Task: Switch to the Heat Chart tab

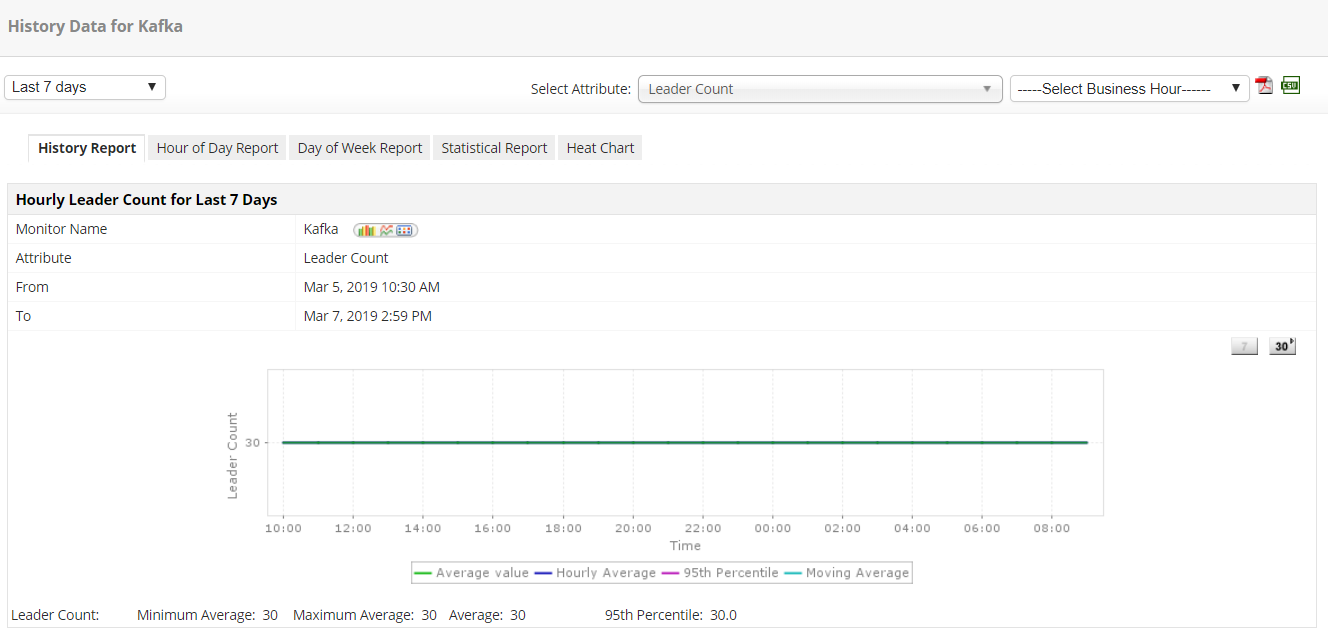Action: point(599,147)
